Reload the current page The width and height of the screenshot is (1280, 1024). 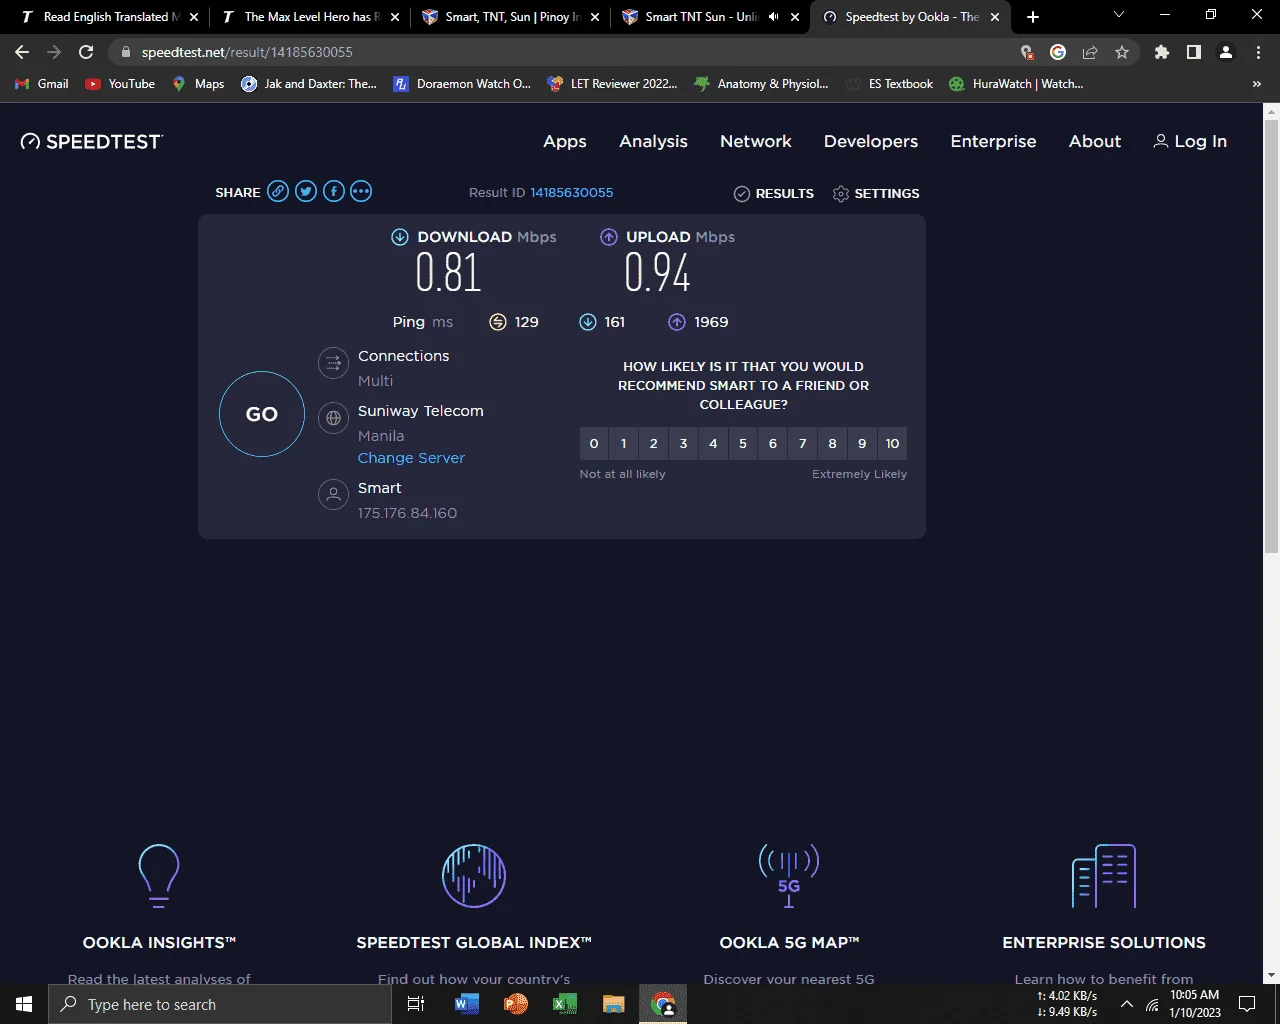(86, 52)
